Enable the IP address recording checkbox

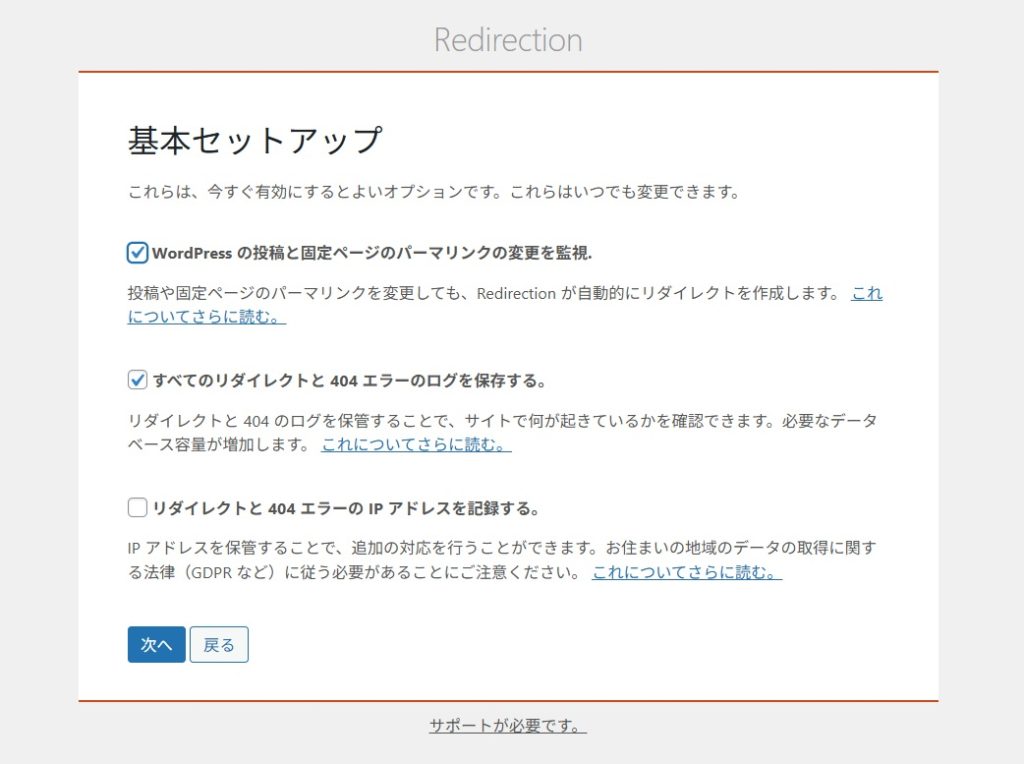(137, 507)
